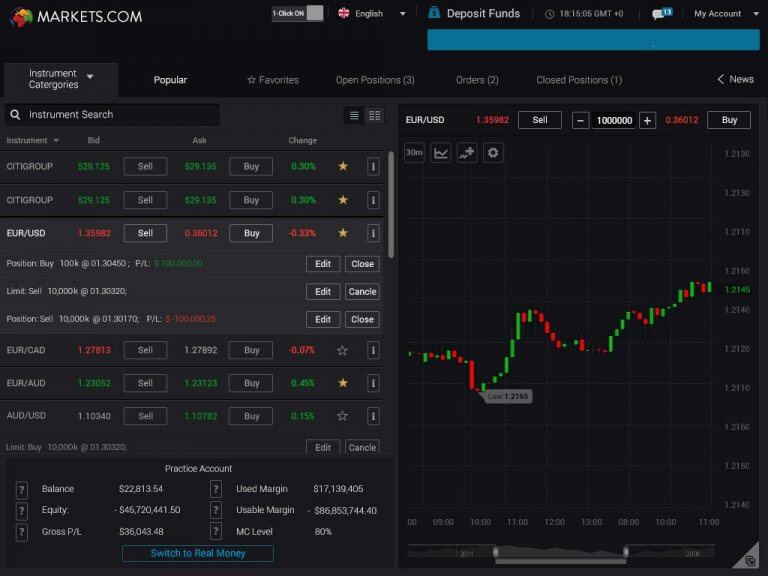Screen dimensions: 768x576
Task: Switch to Open Positions (3) tab
Action: coord(375,80)
